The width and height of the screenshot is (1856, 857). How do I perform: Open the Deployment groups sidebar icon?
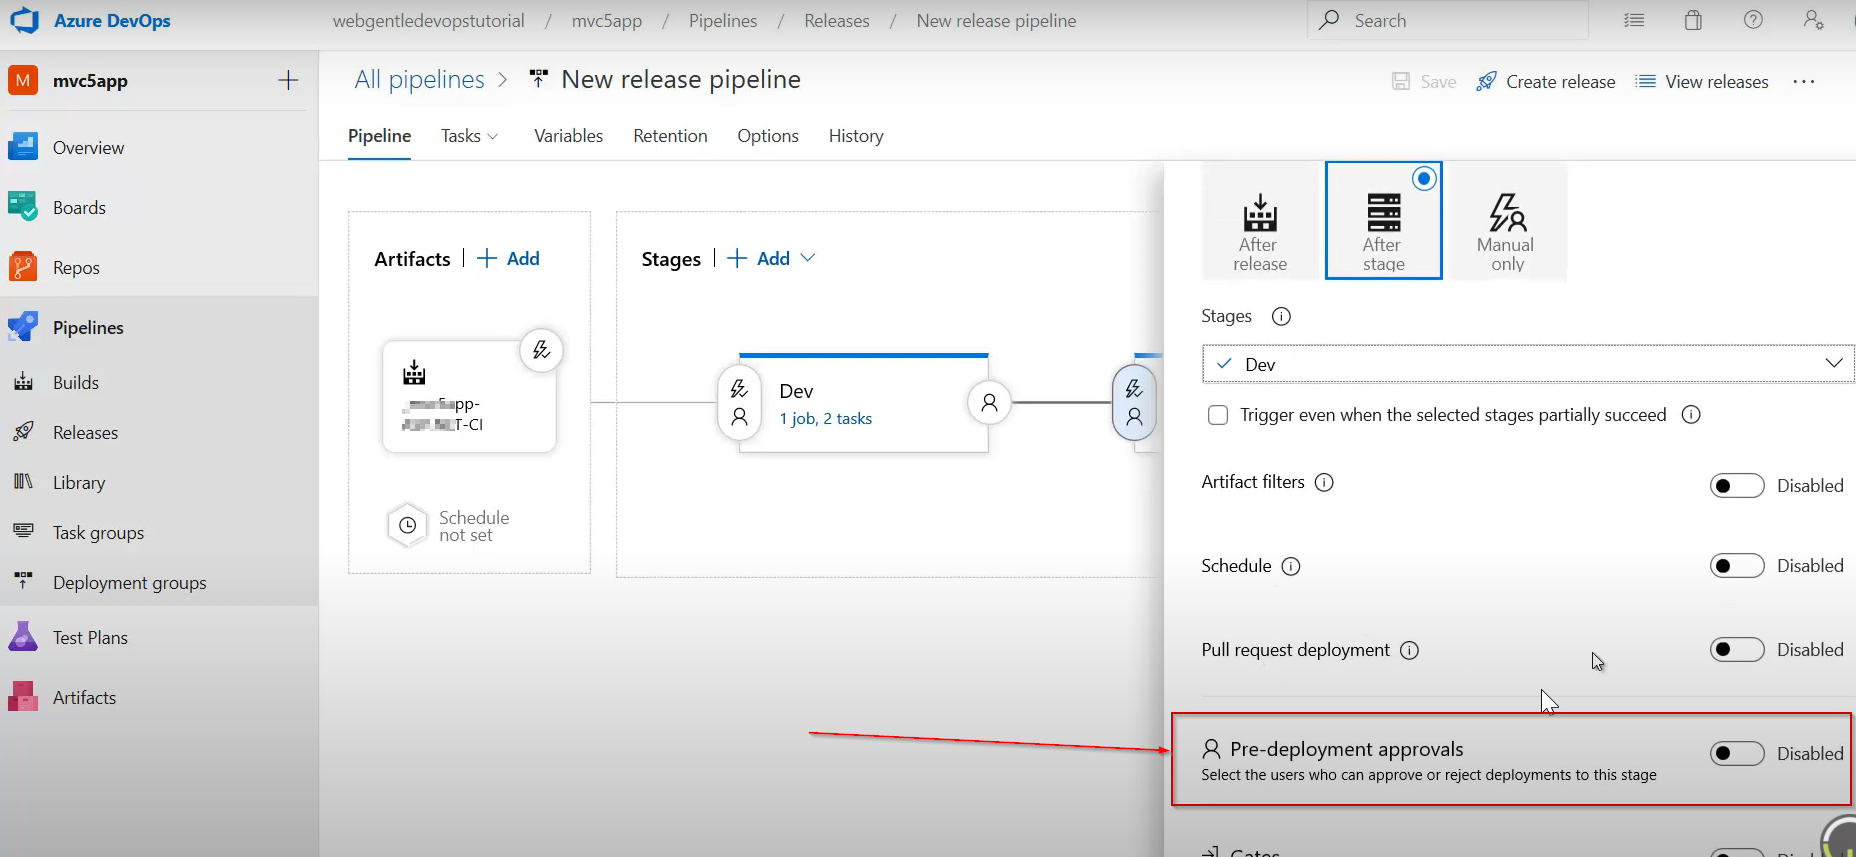click(x=23, y=582)
